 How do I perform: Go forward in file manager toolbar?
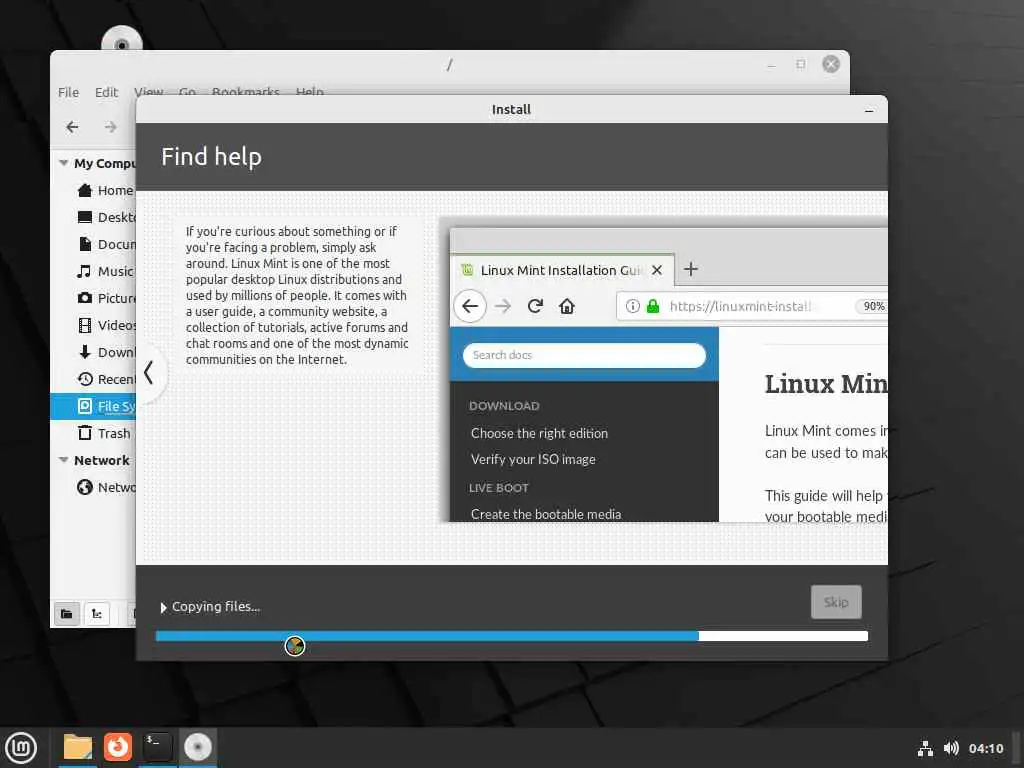click(111, 127)
